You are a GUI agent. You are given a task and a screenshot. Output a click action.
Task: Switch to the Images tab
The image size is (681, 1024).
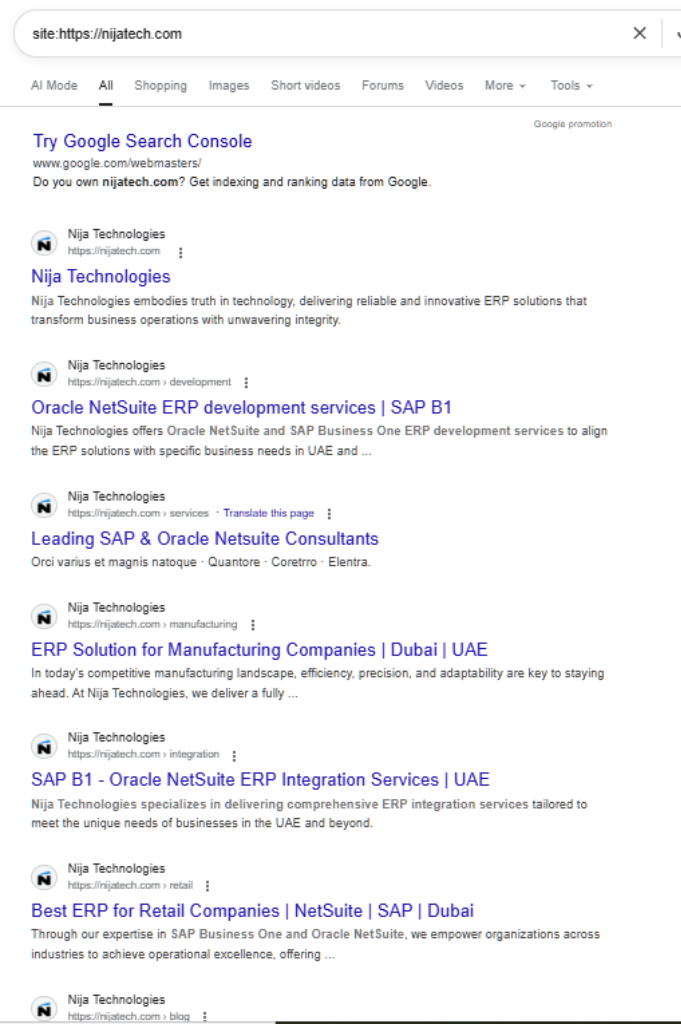click(x=229, y=86)
